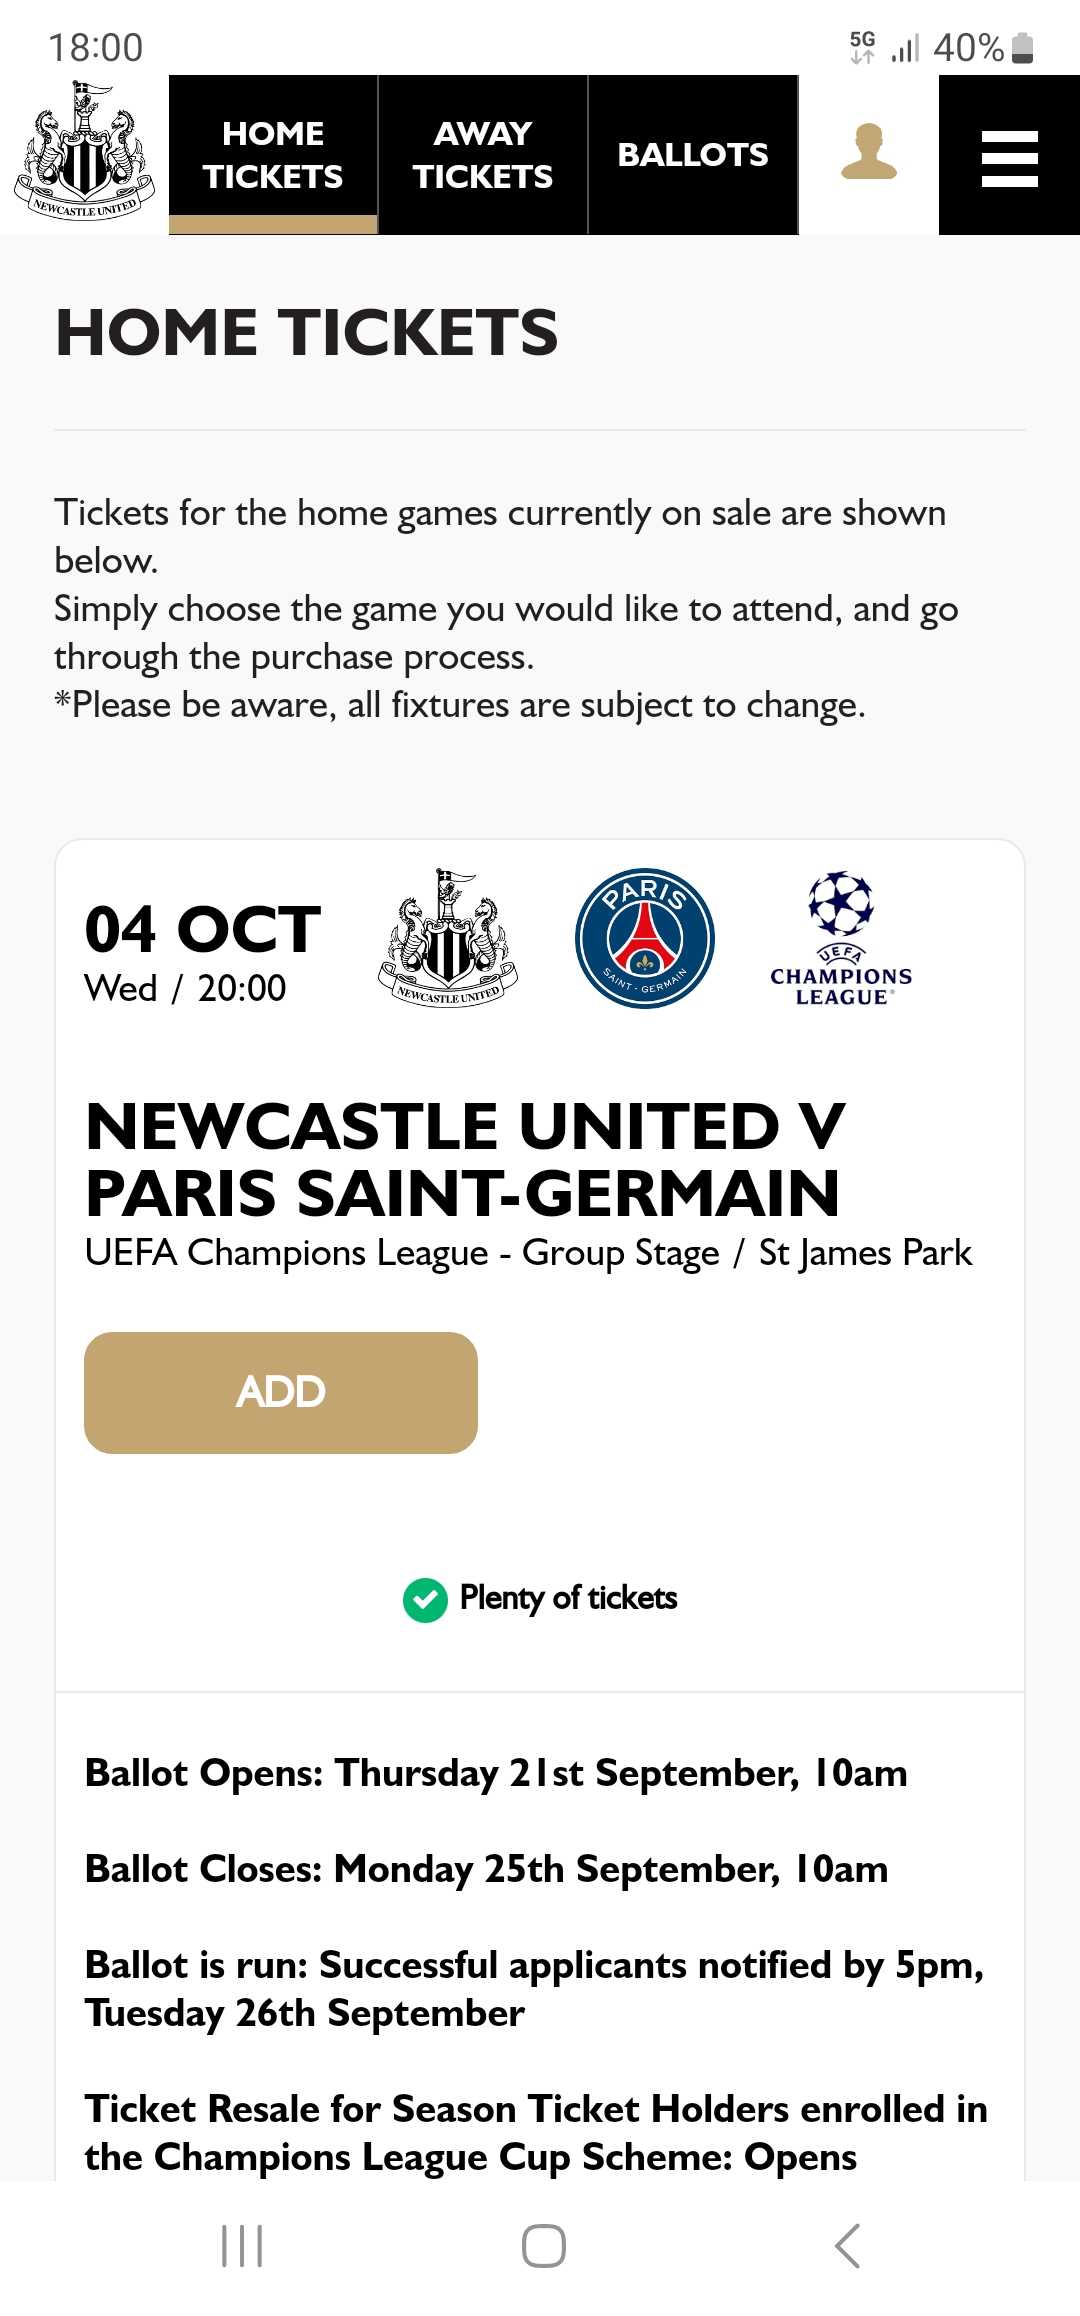Switch to the Home Tickets tab
1080x2316 pixels.
click(273, 155)
